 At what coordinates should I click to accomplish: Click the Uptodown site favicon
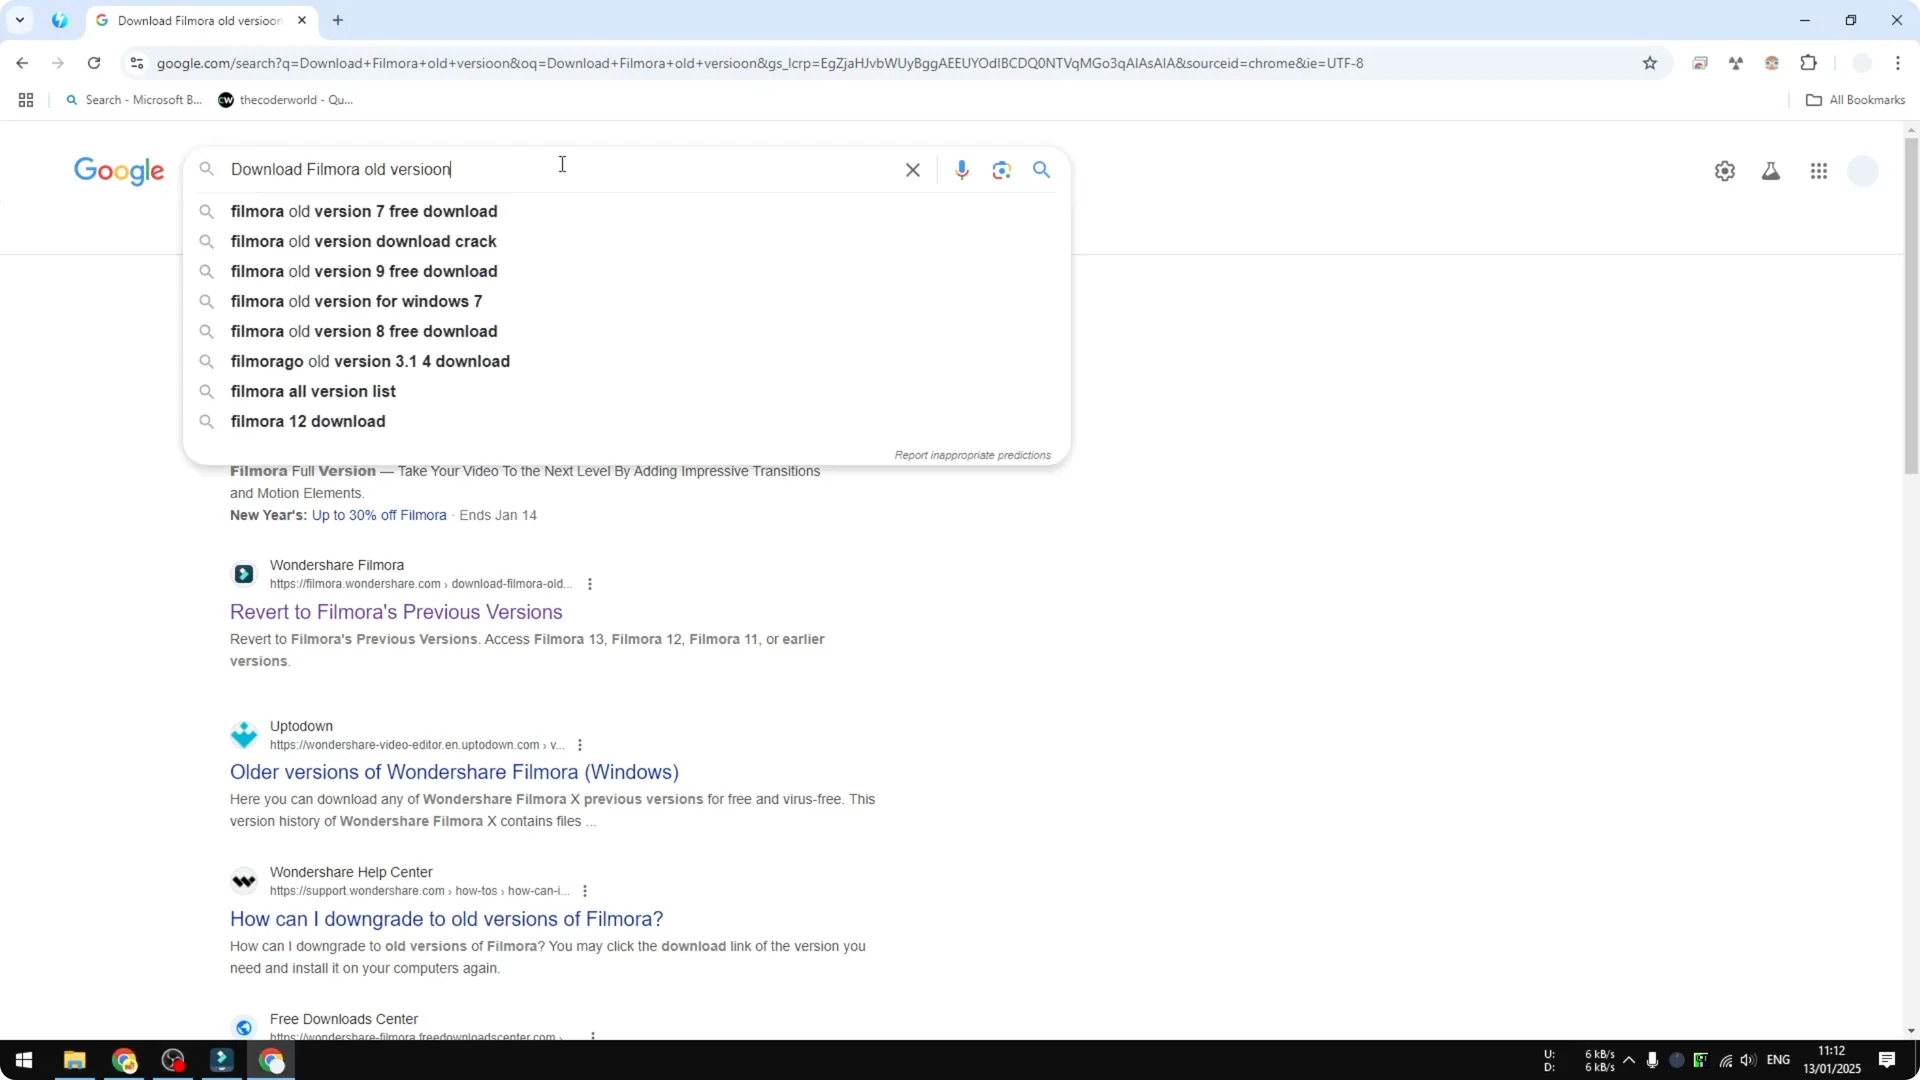[243, 735]
